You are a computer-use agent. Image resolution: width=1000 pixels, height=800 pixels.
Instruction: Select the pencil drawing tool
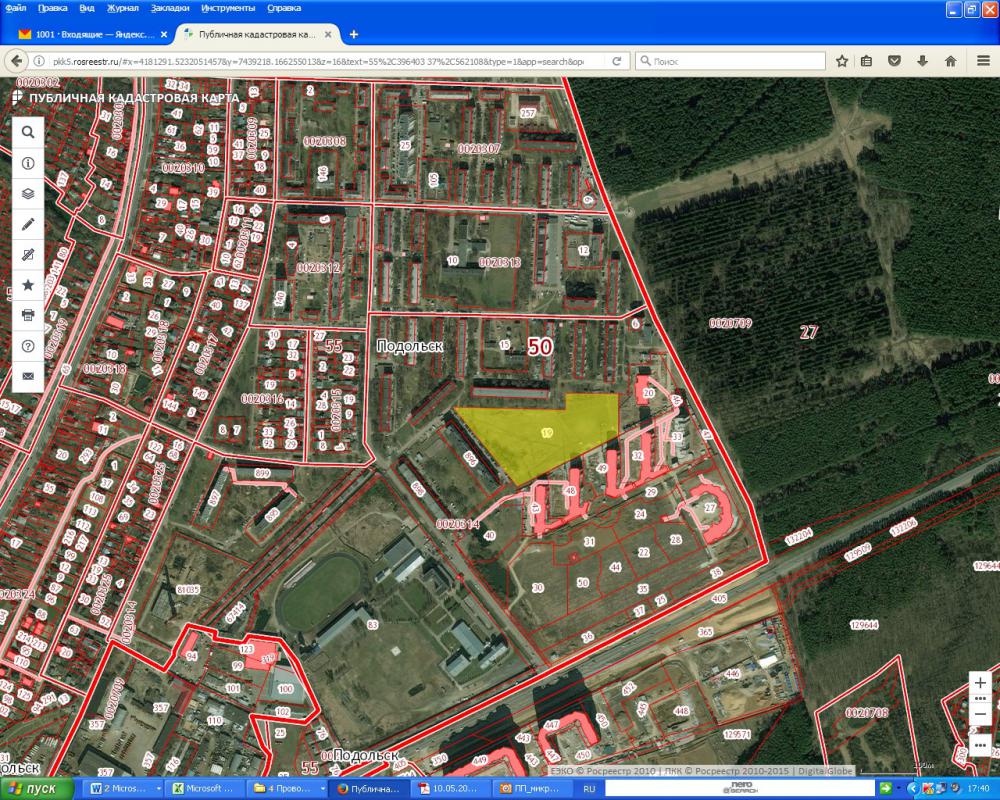(28, 224)
